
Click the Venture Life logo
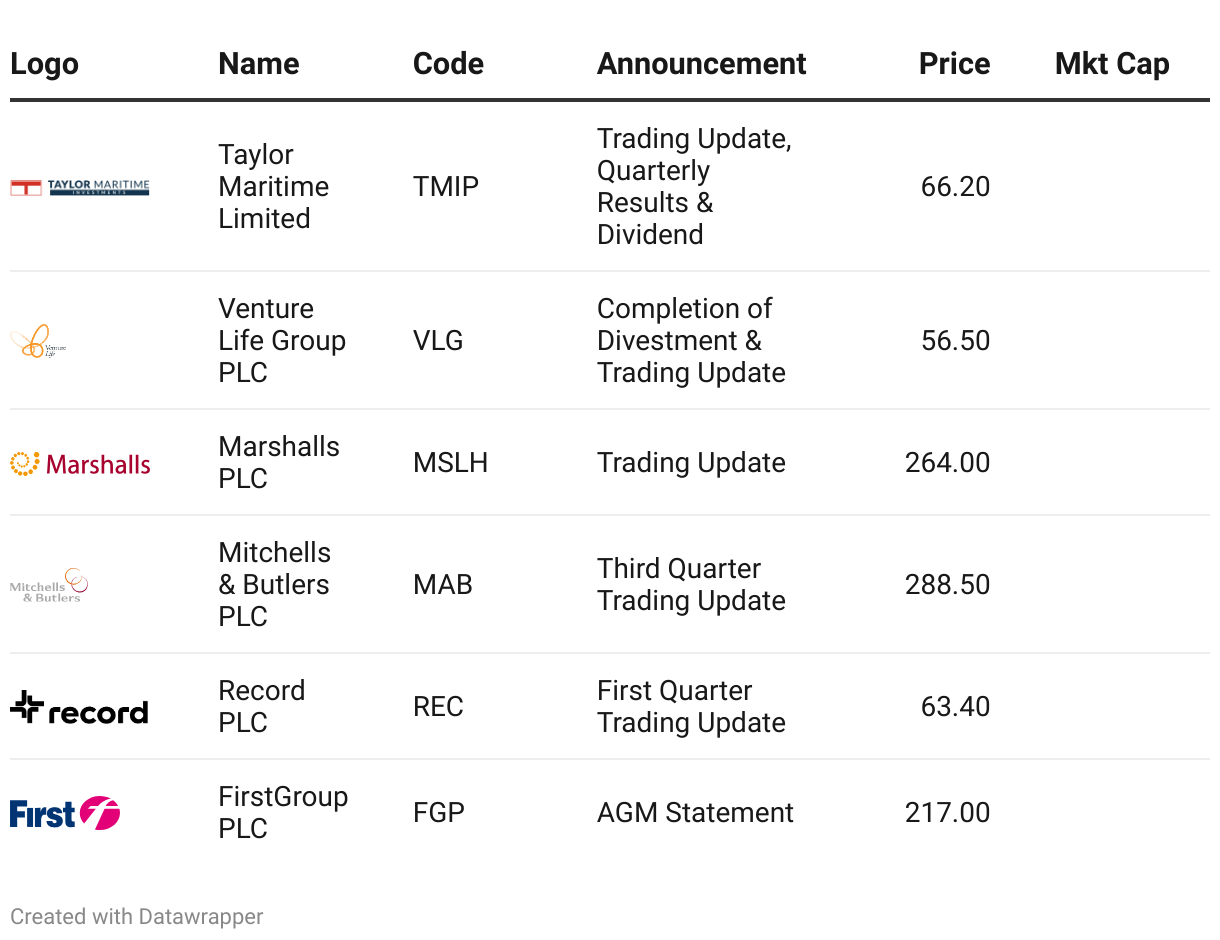[x=38, y=341]
